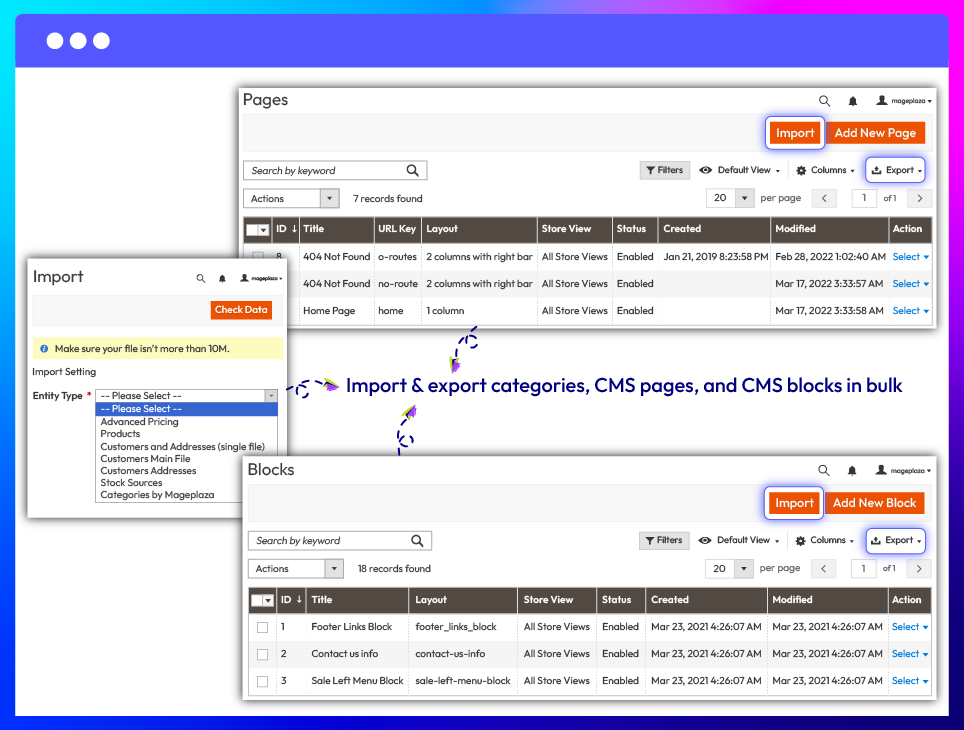Click the Columns gear icon above the Pages grid
964x730 pixels.
pyautogui.click(x=800, y=169)
